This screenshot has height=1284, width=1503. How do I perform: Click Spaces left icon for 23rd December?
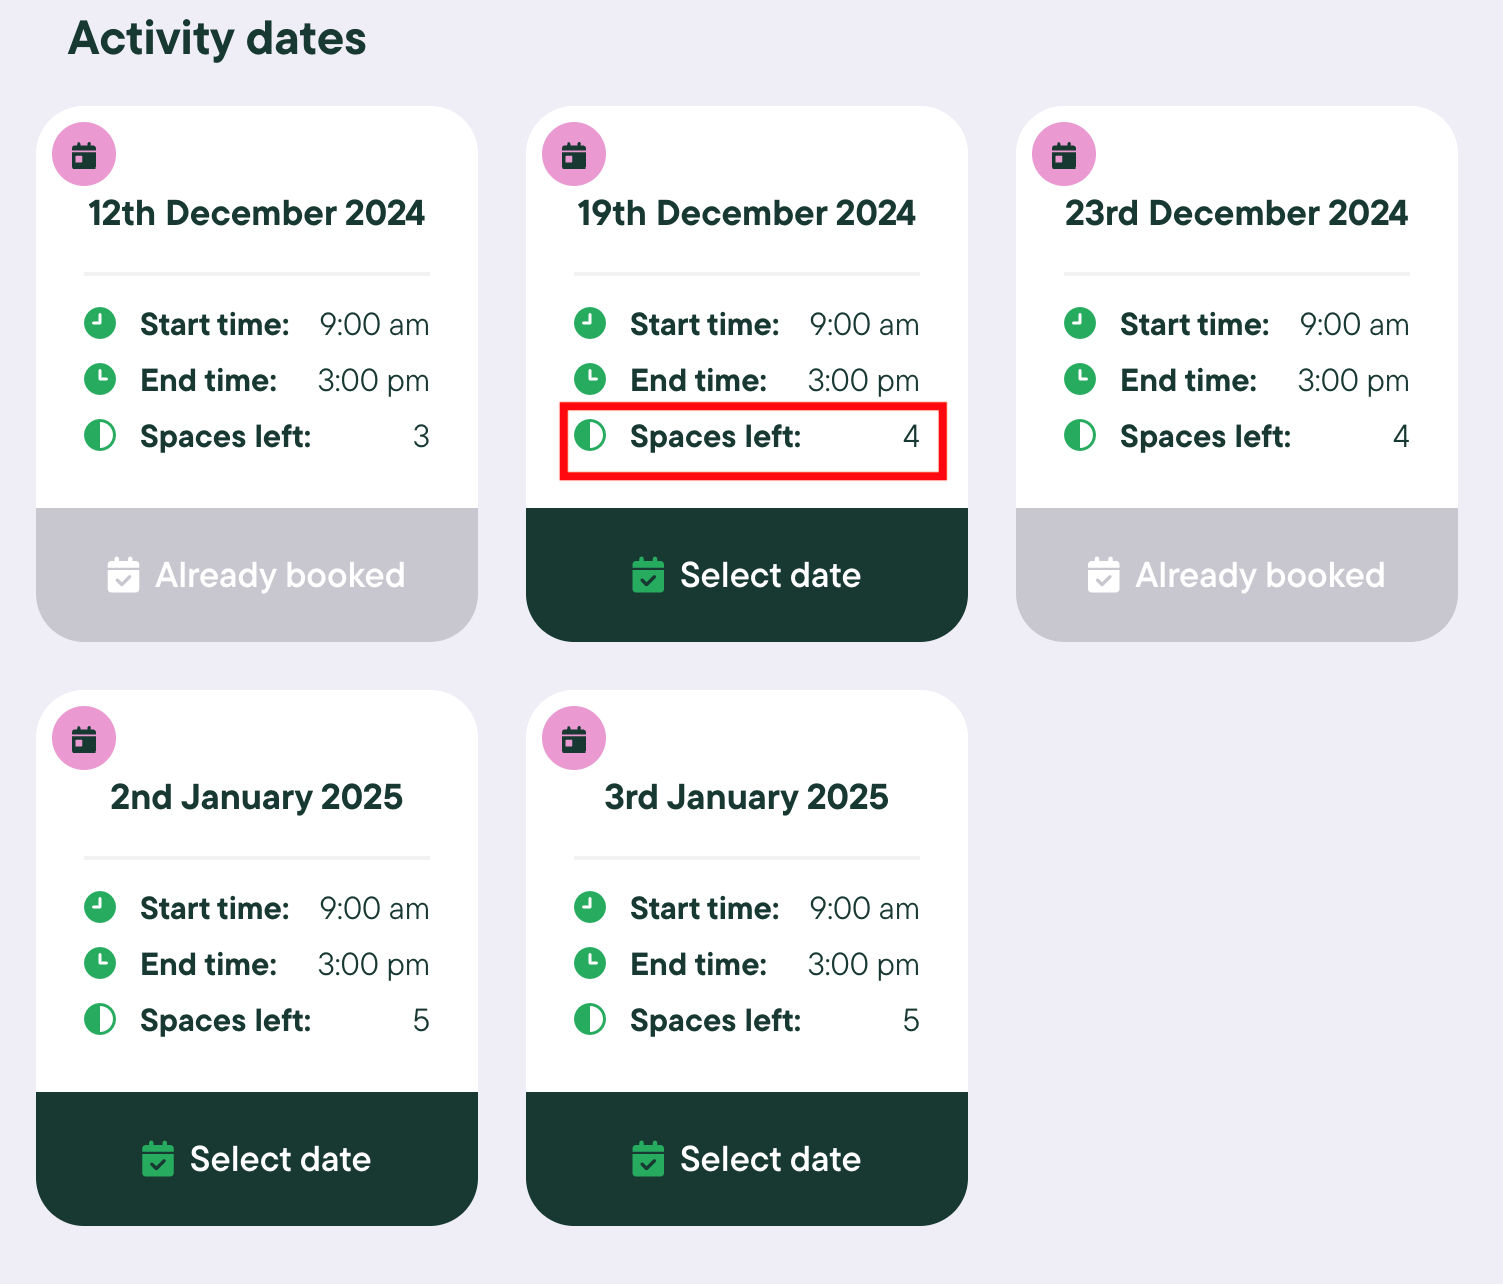(x=1080, y=436)
